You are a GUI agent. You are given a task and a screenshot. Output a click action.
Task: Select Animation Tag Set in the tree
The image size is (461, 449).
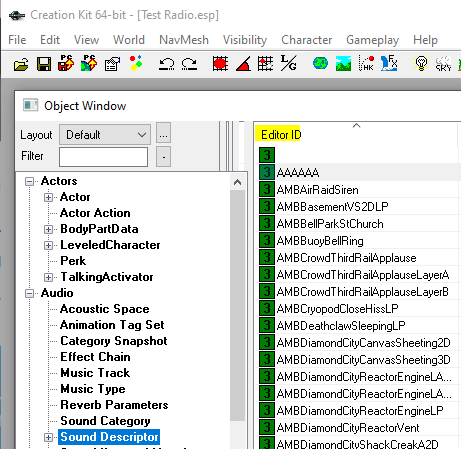tap(112, 325)
